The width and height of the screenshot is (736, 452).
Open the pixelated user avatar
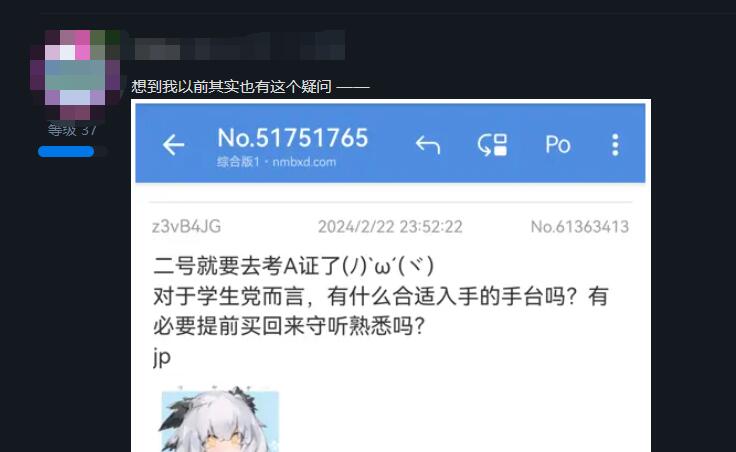[75, 74]
